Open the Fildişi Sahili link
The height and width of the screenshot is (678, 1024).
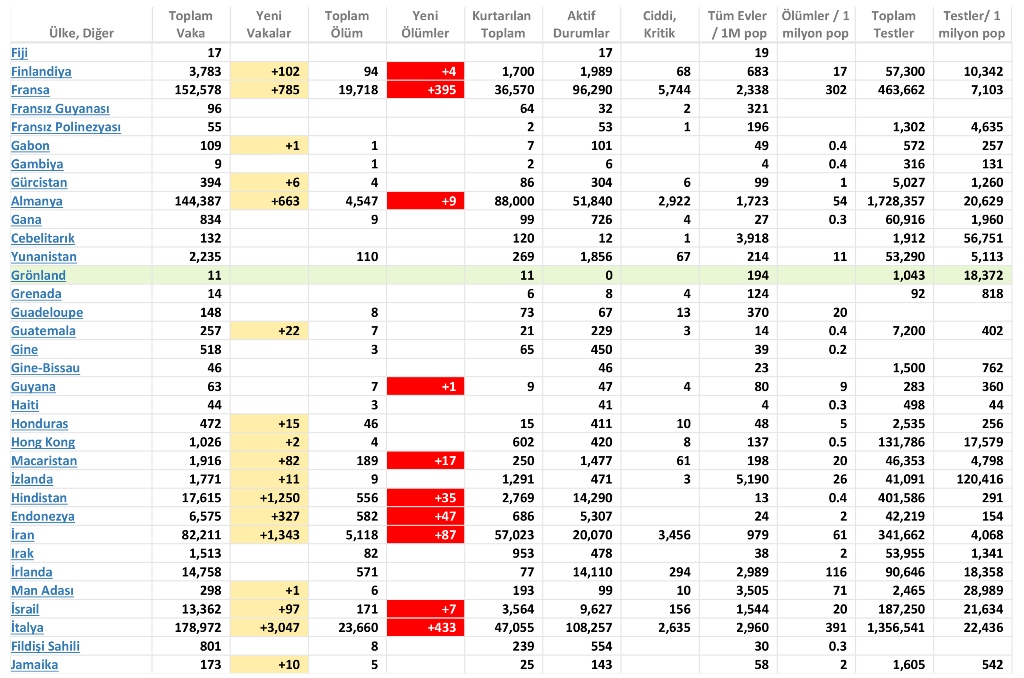pos(45,646)
